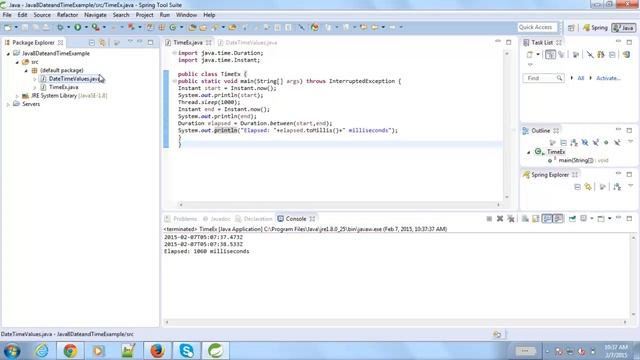Select main(String[]) method in Outline

578,160
